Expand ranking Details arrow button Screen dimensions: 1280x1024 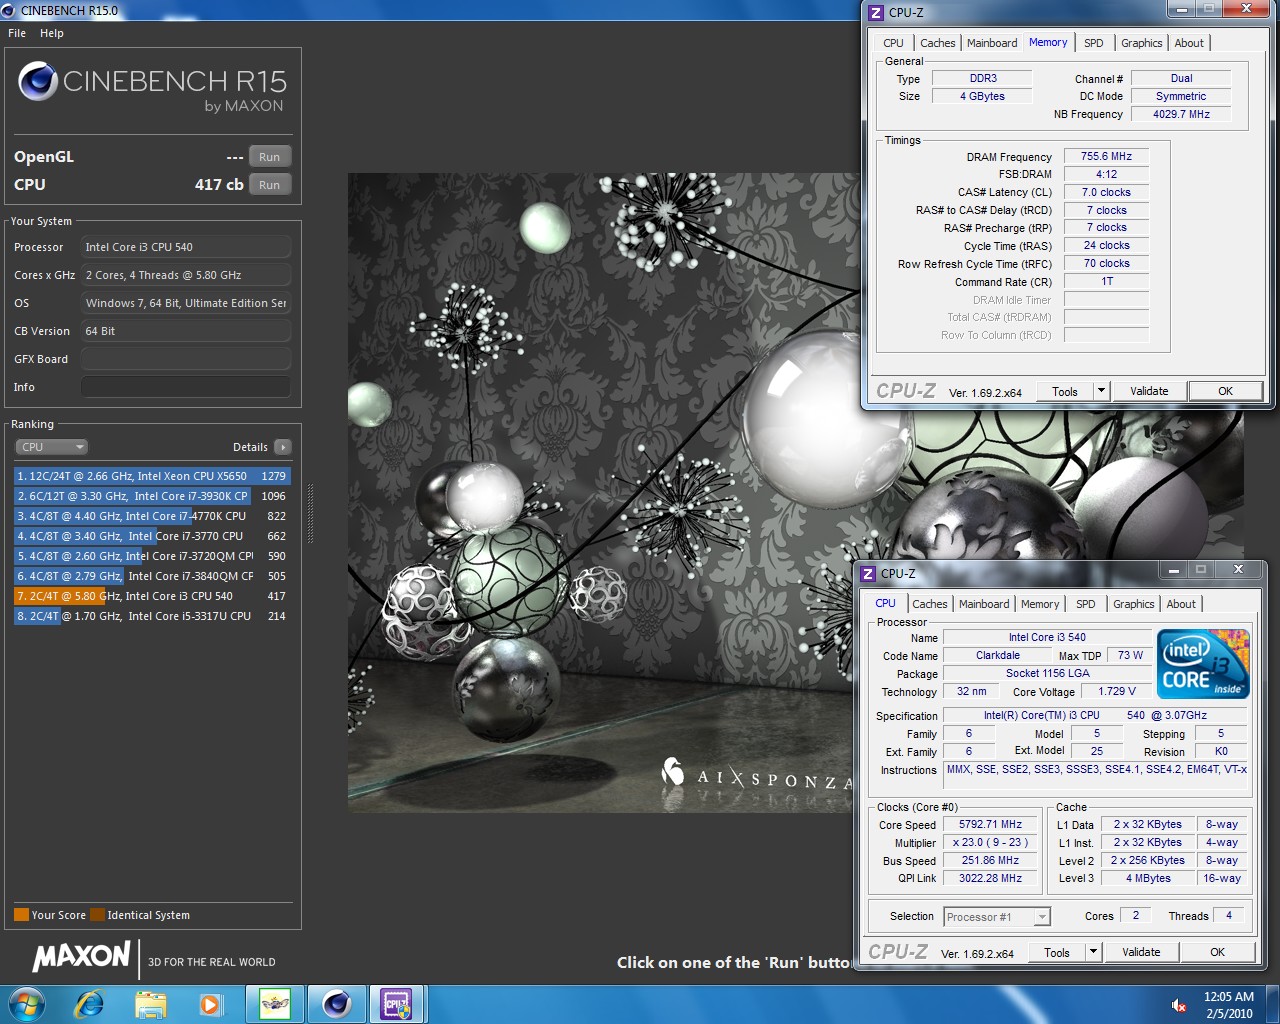(283, 447)
